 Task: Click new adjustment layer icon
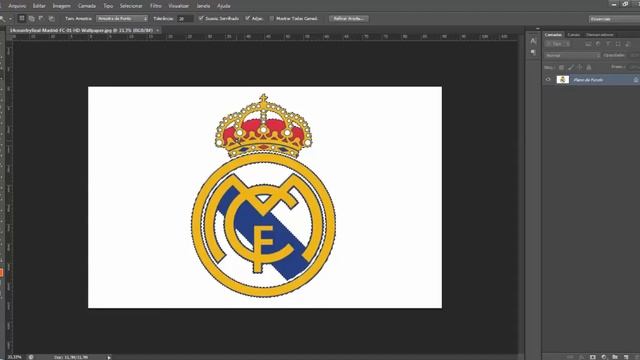(x=604, y=357)
